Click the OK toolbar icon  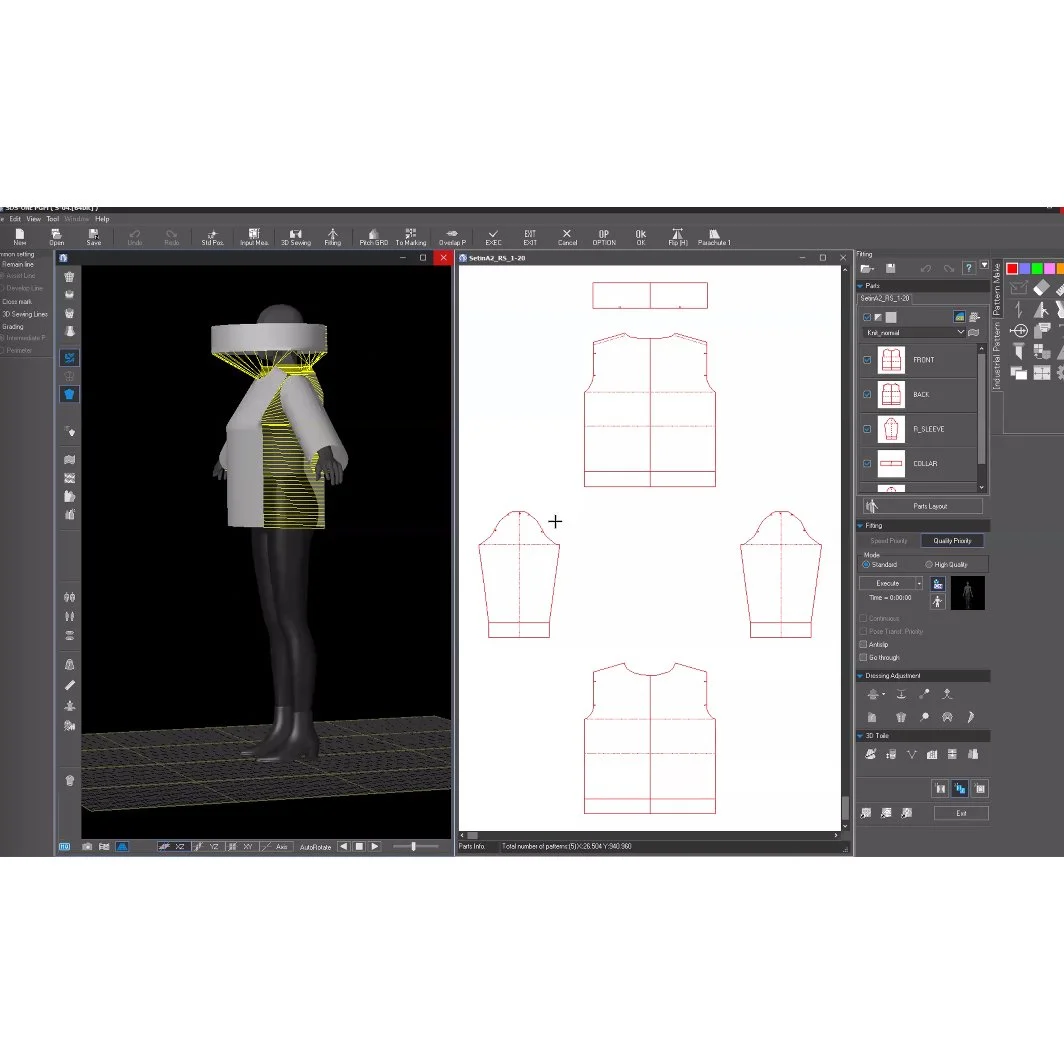pyautogui.click(x=641, y=237)
